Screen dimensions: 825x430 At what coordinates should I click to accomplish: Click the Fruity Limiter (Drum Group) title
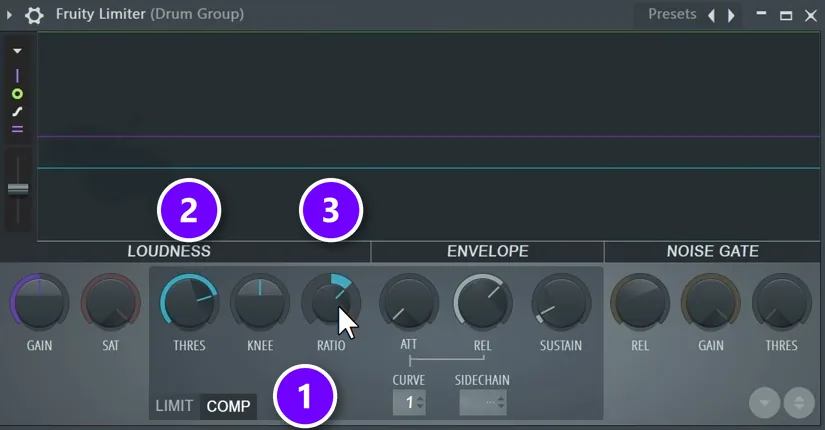150,14
